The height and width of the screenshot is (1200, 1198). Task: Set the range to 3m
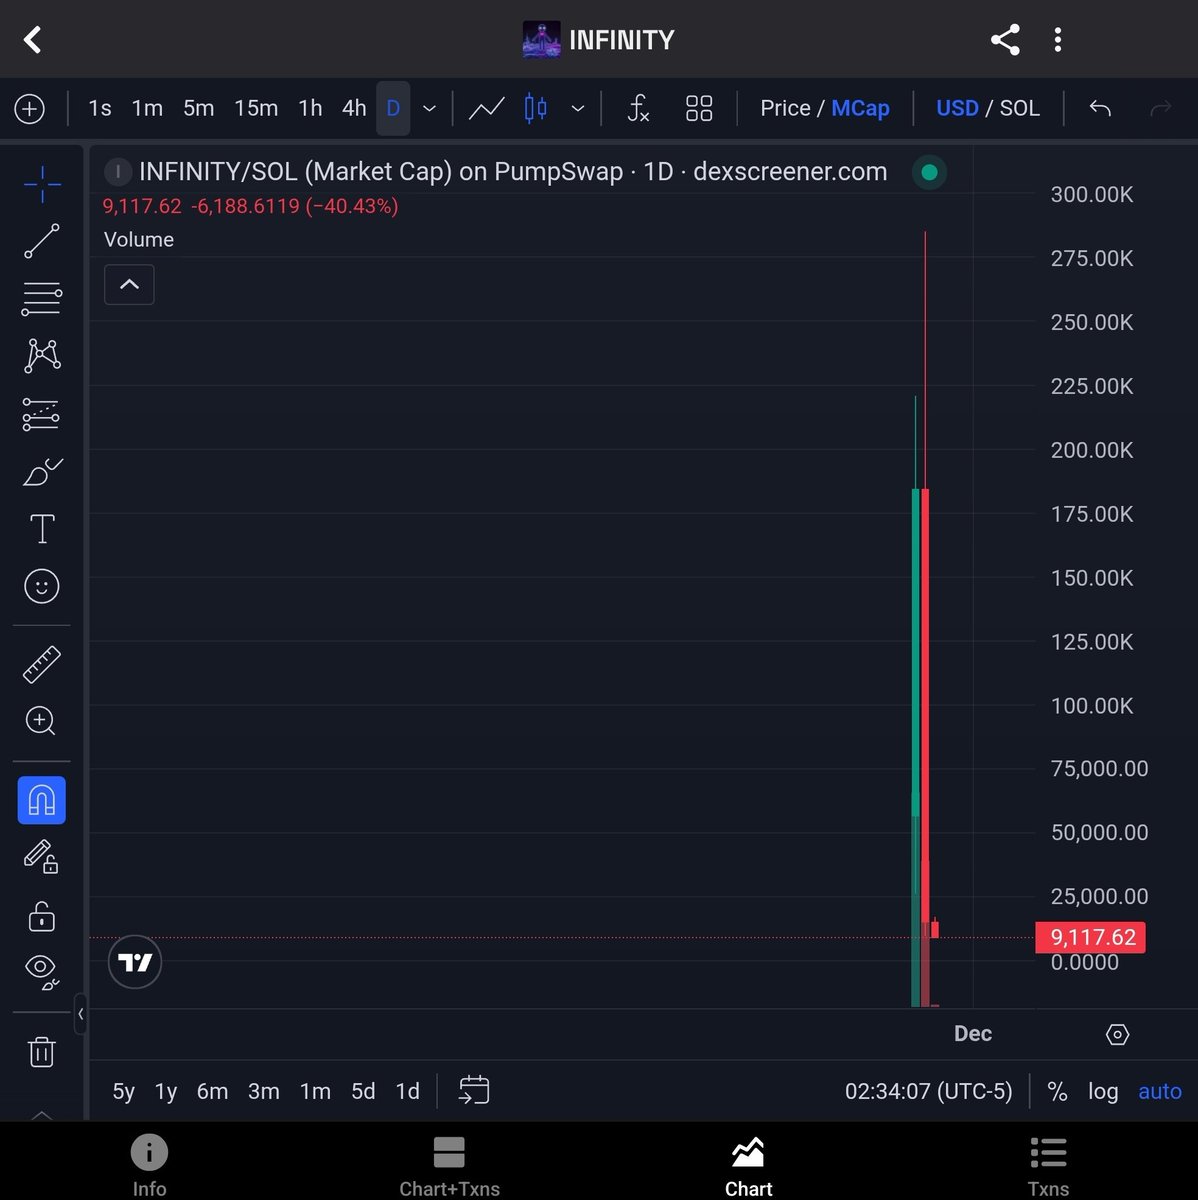coord(264,1091)
